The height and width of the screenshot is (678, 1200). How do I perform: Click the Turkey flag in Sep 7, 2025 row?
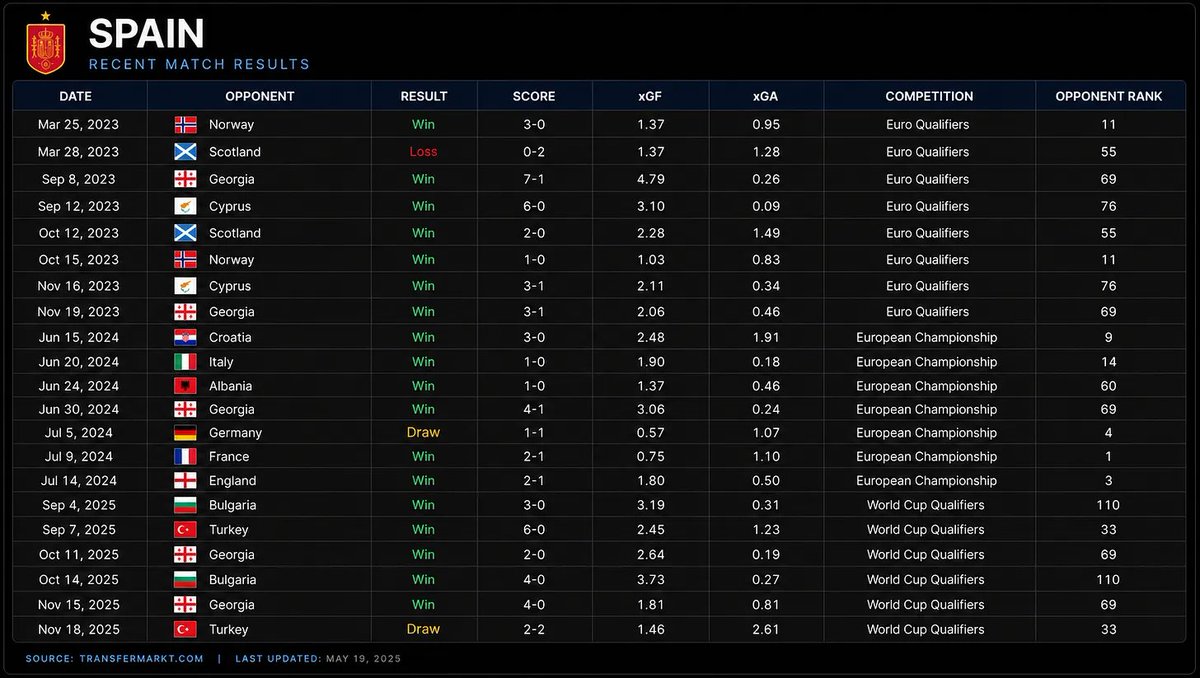click(186, 530)
